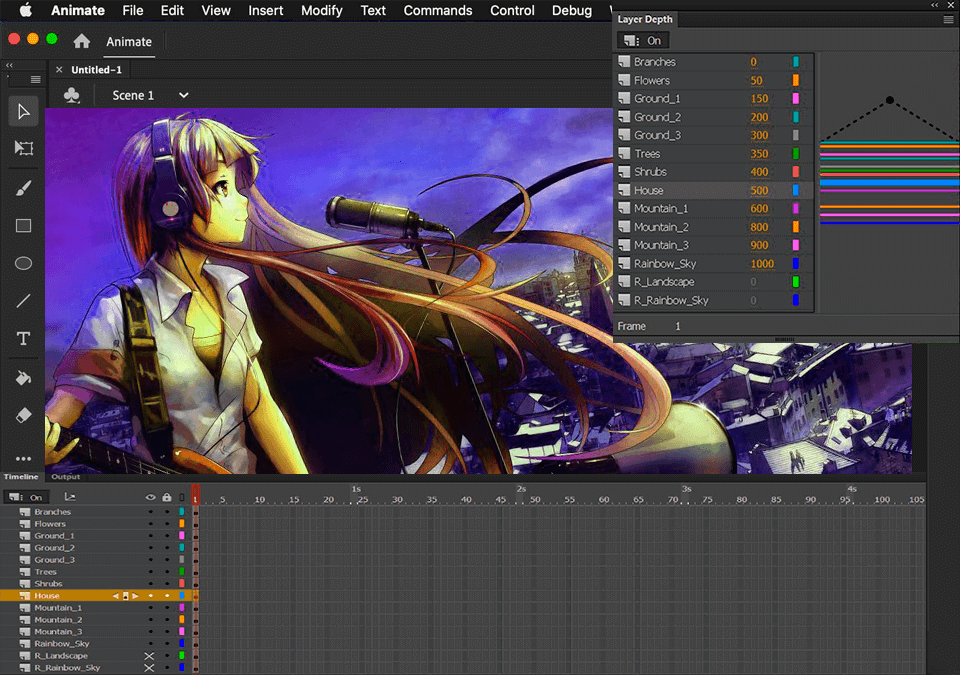Viewport: 960px width, 675px height.
Task: Choose the Paint Bucket tool
Action: pyautogui.click(x=23, y=378)
